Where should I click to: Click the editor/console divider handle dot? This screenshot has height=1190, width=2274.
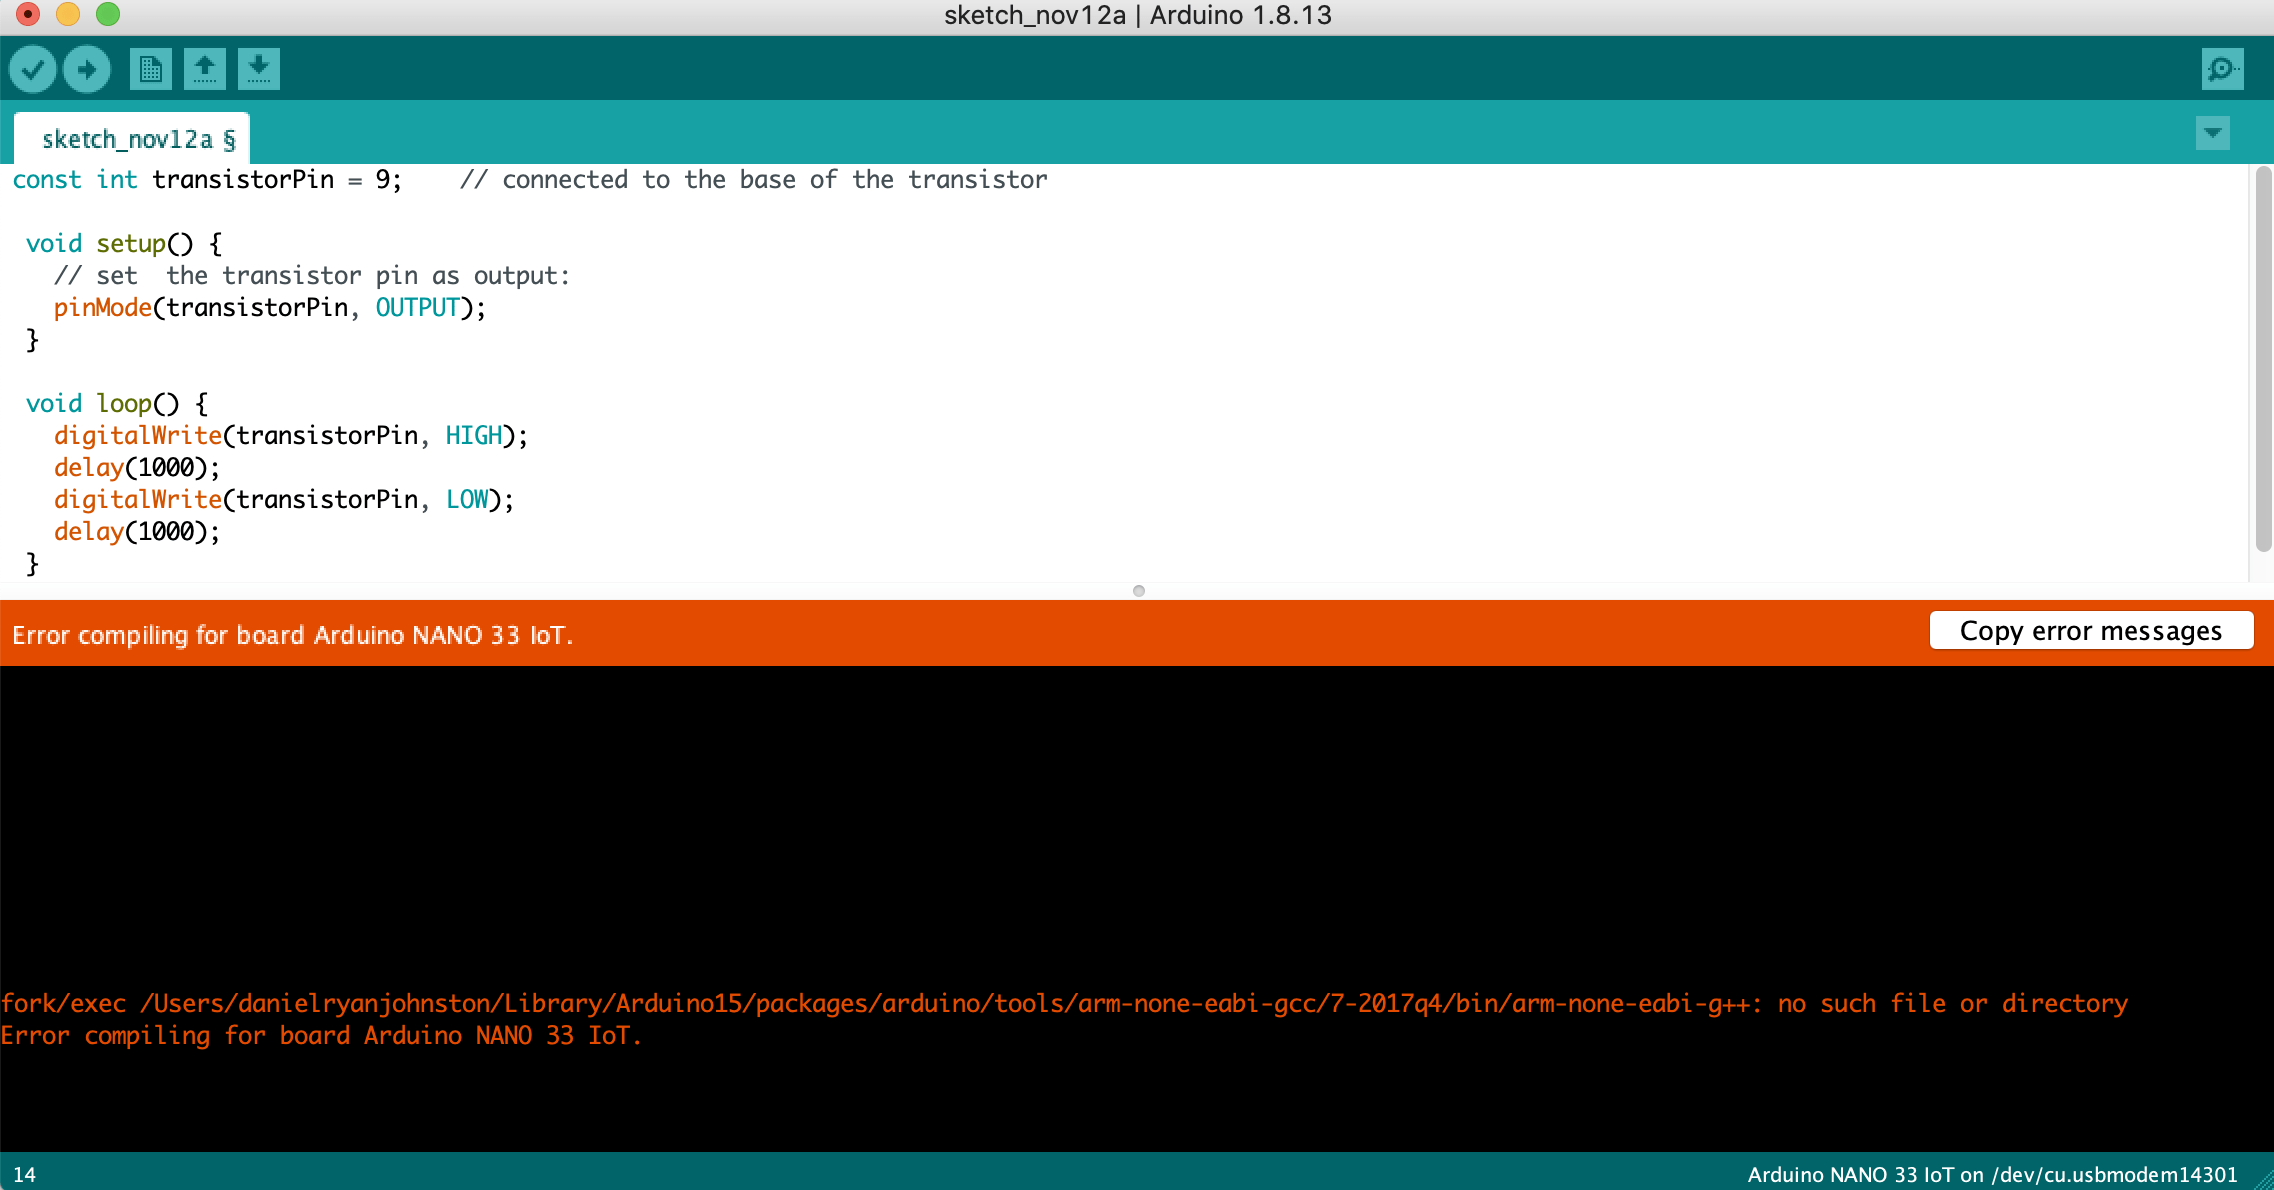coord(1138,591)
